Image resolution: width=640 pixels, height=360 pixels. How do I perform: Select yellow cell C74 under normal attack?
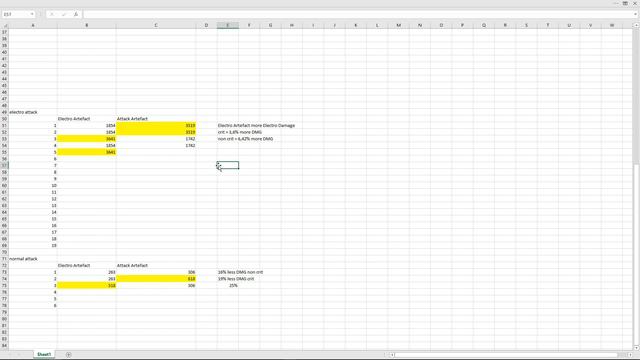[x=156, y=279]
